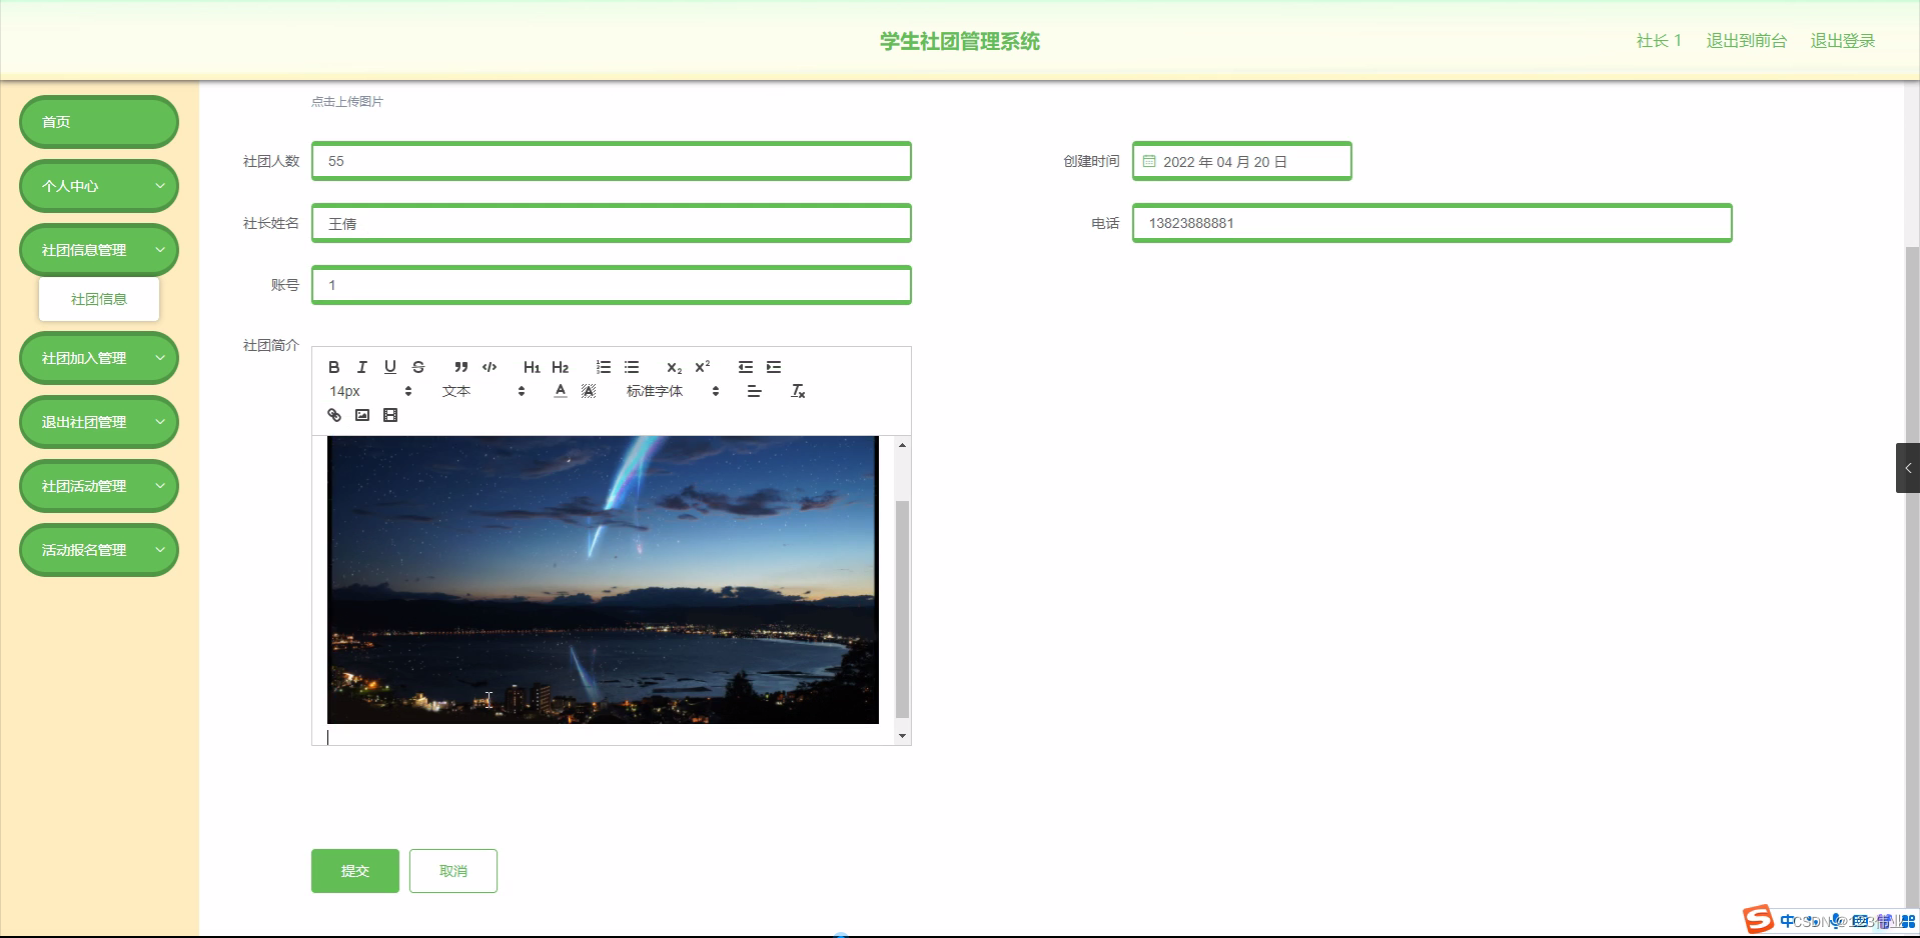
Task: Click the editor vertical scrollbar thumb
Action: click(x=902, y=609)
